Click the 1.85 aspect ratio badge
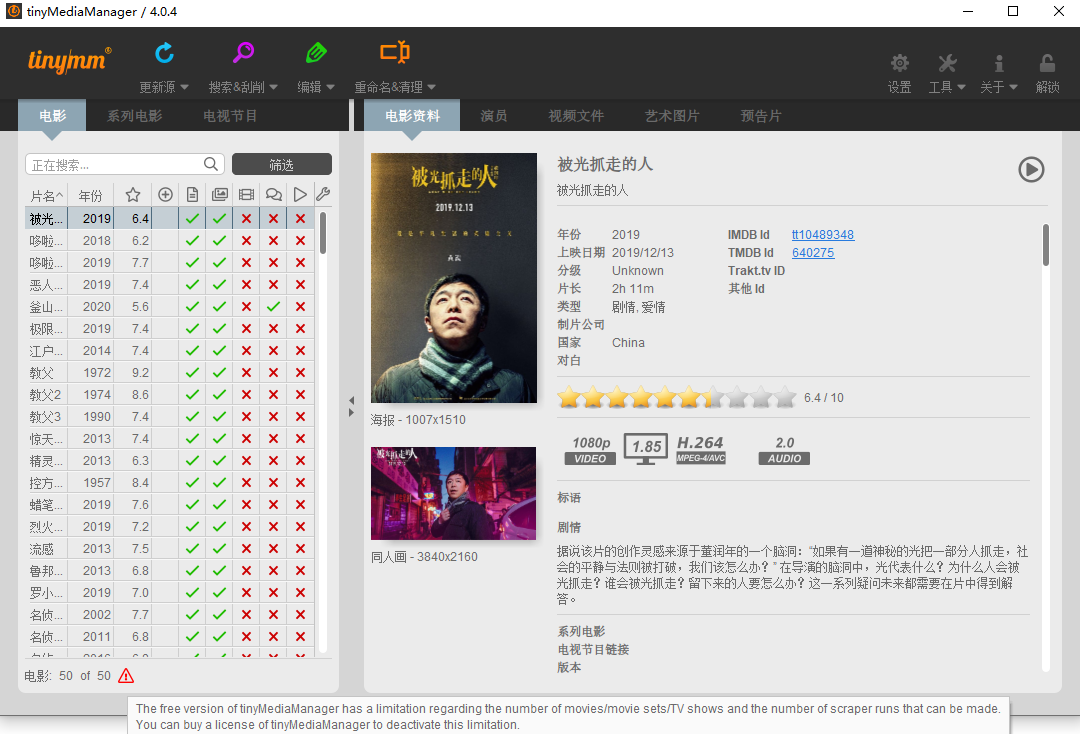Image resolution: width=1080 pixels, height=734 pixels. (x=646, y=449)
